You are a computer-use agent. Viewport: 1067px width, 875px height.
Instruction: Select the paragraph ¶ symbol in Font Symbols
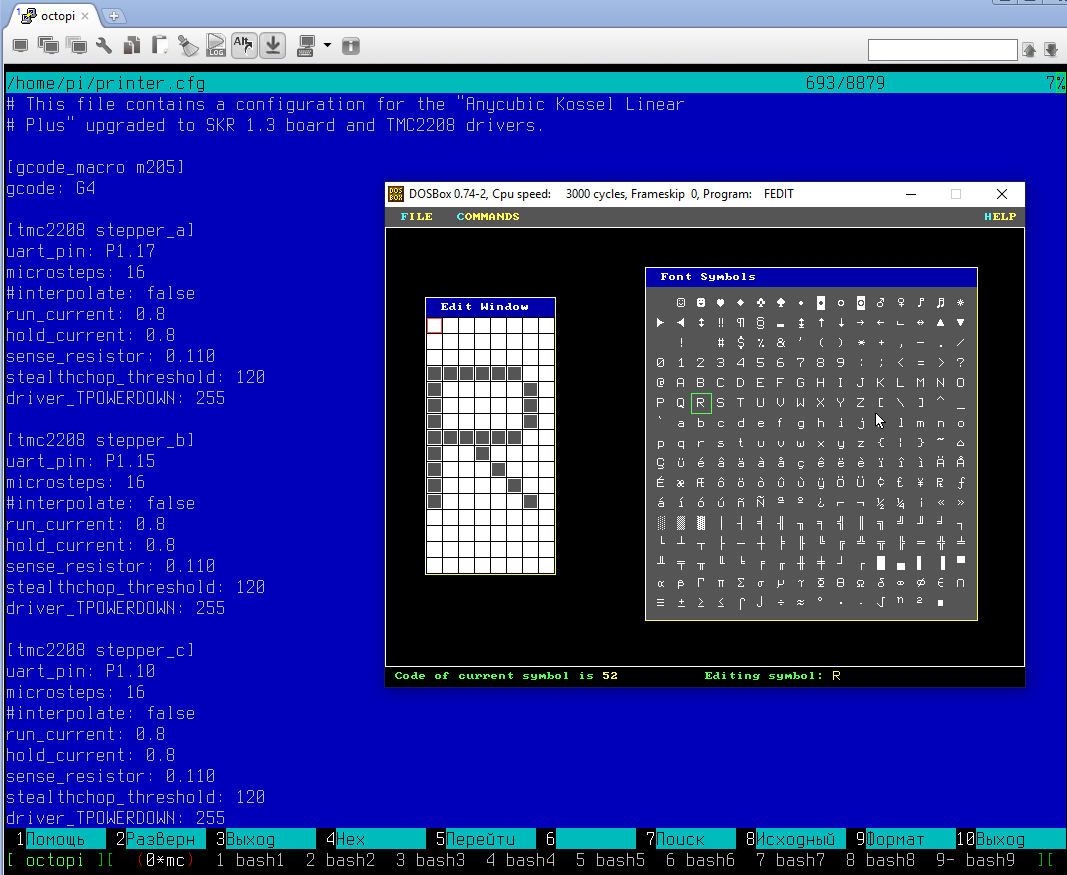tap(740, 323)
